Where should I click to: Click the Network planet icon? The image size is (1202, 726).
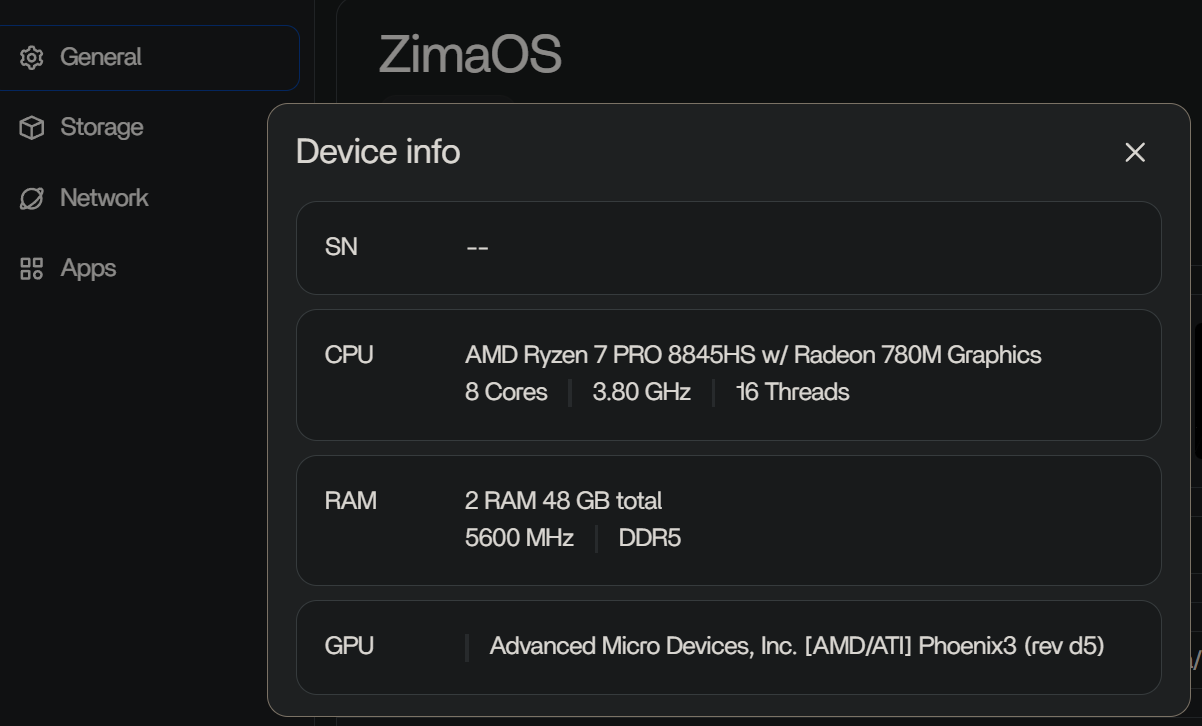(x=31, y=198)
